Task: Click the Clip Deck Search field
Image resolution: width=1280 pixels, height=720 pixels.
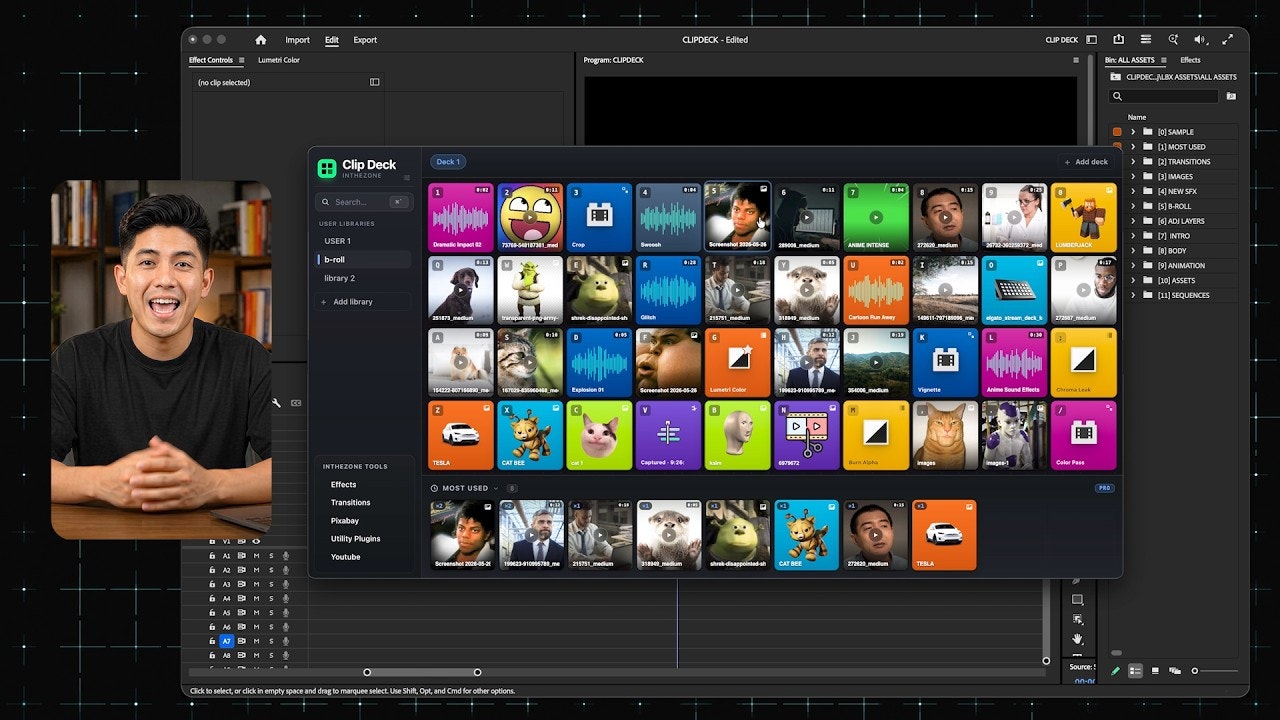Action: point(364,202)
